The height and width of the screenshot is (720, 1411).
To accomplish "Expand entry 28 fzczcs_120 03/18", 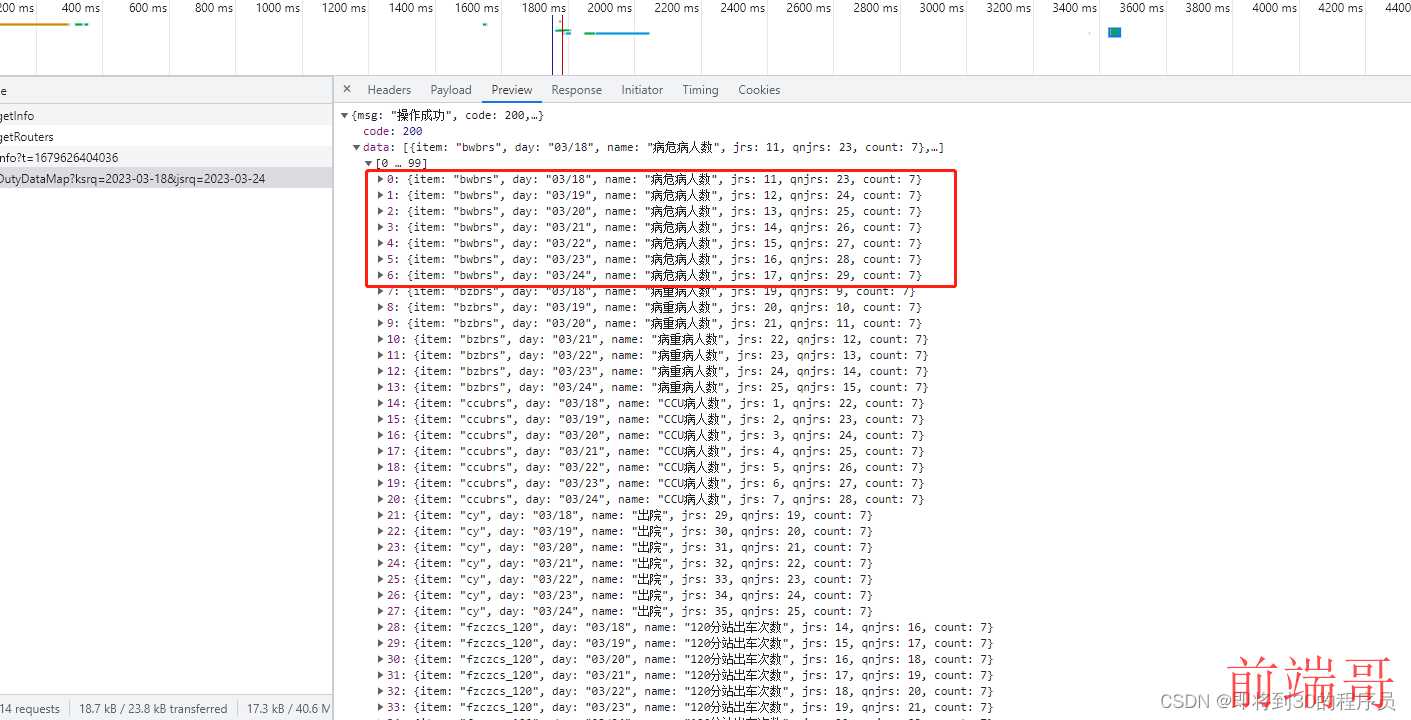I will tap(380, 627).
